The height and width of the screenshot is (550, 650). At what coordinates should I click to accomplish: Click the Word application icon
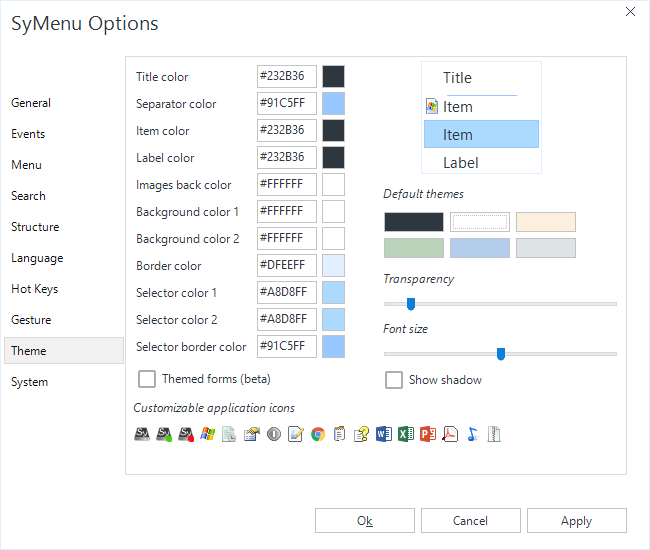pos(384,434)
